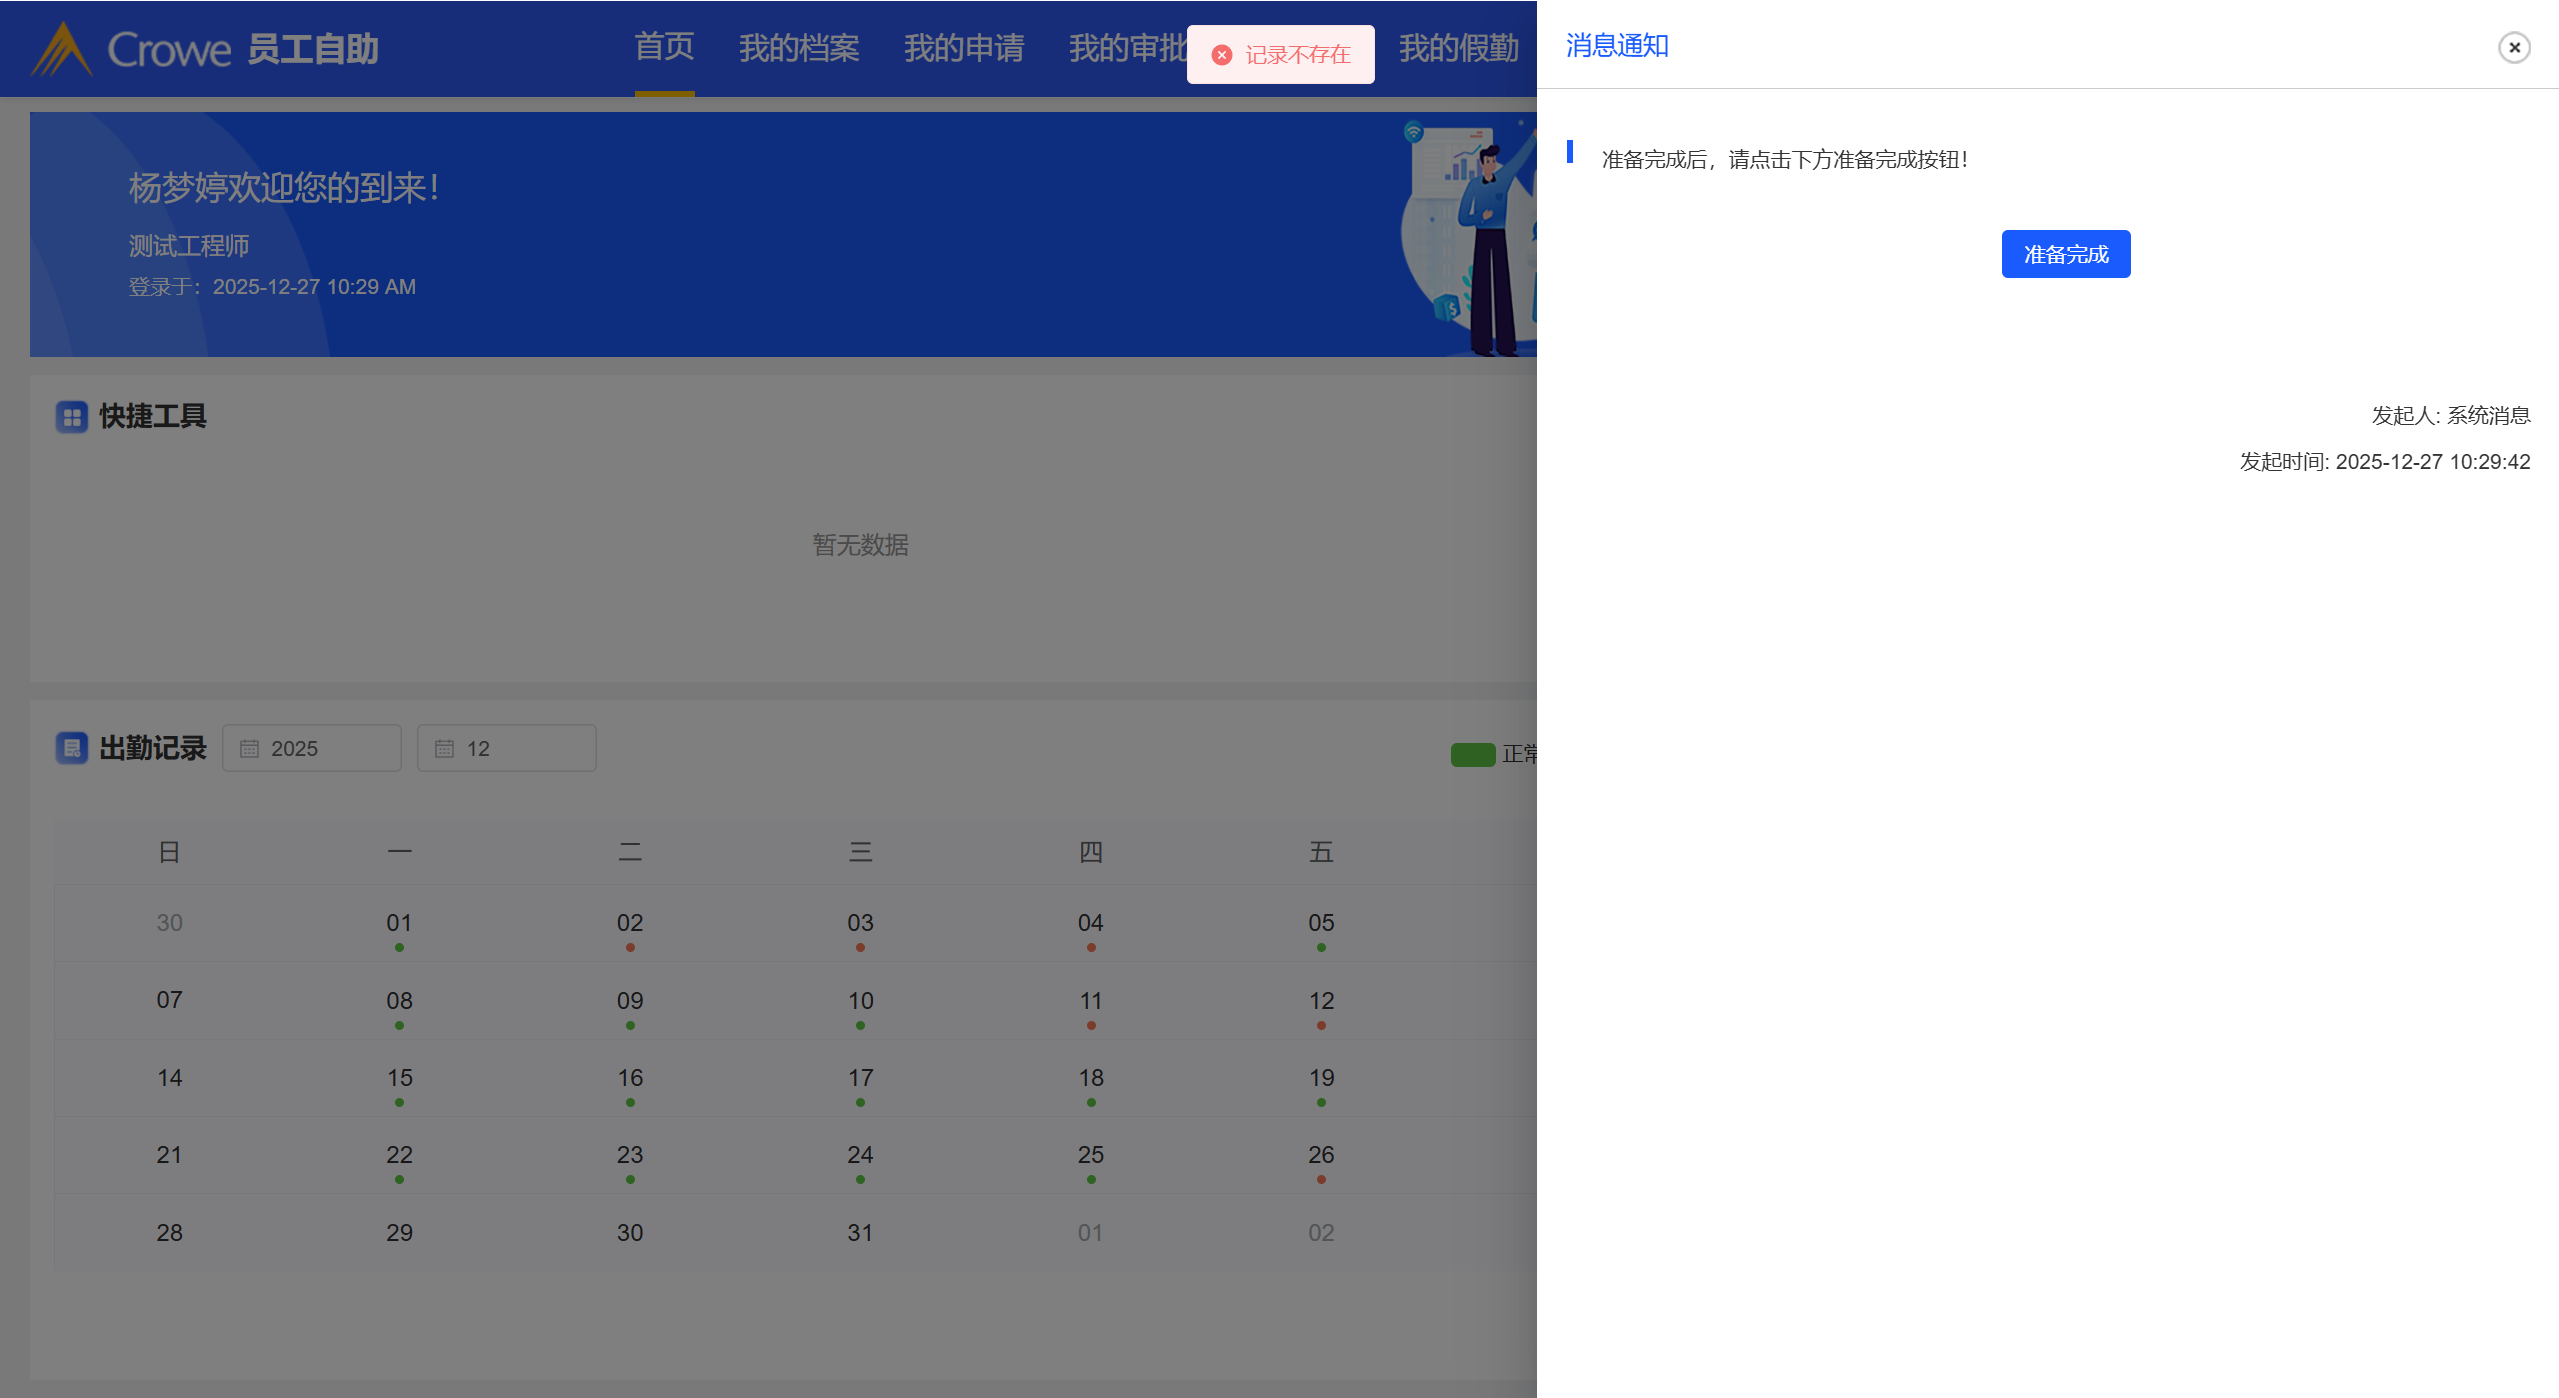Open the 我的档案 menu
The width and height of the screenshot is (2559, 1398).
point(799,47)
